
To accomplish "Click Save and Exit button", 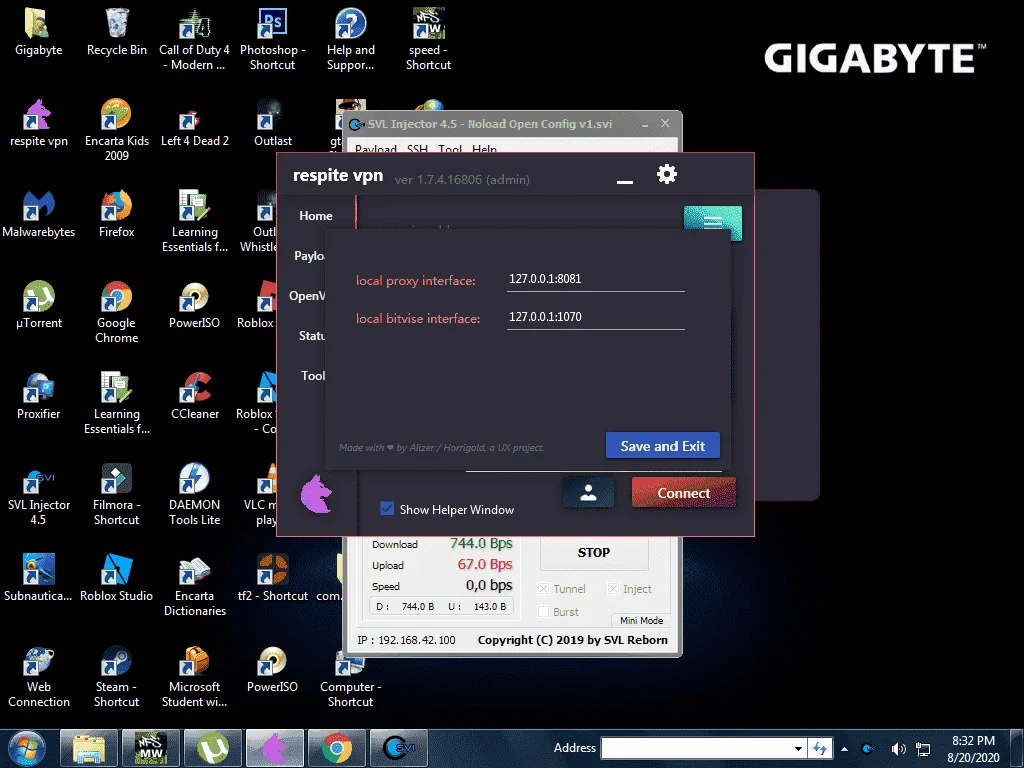I will pos(663,445).
